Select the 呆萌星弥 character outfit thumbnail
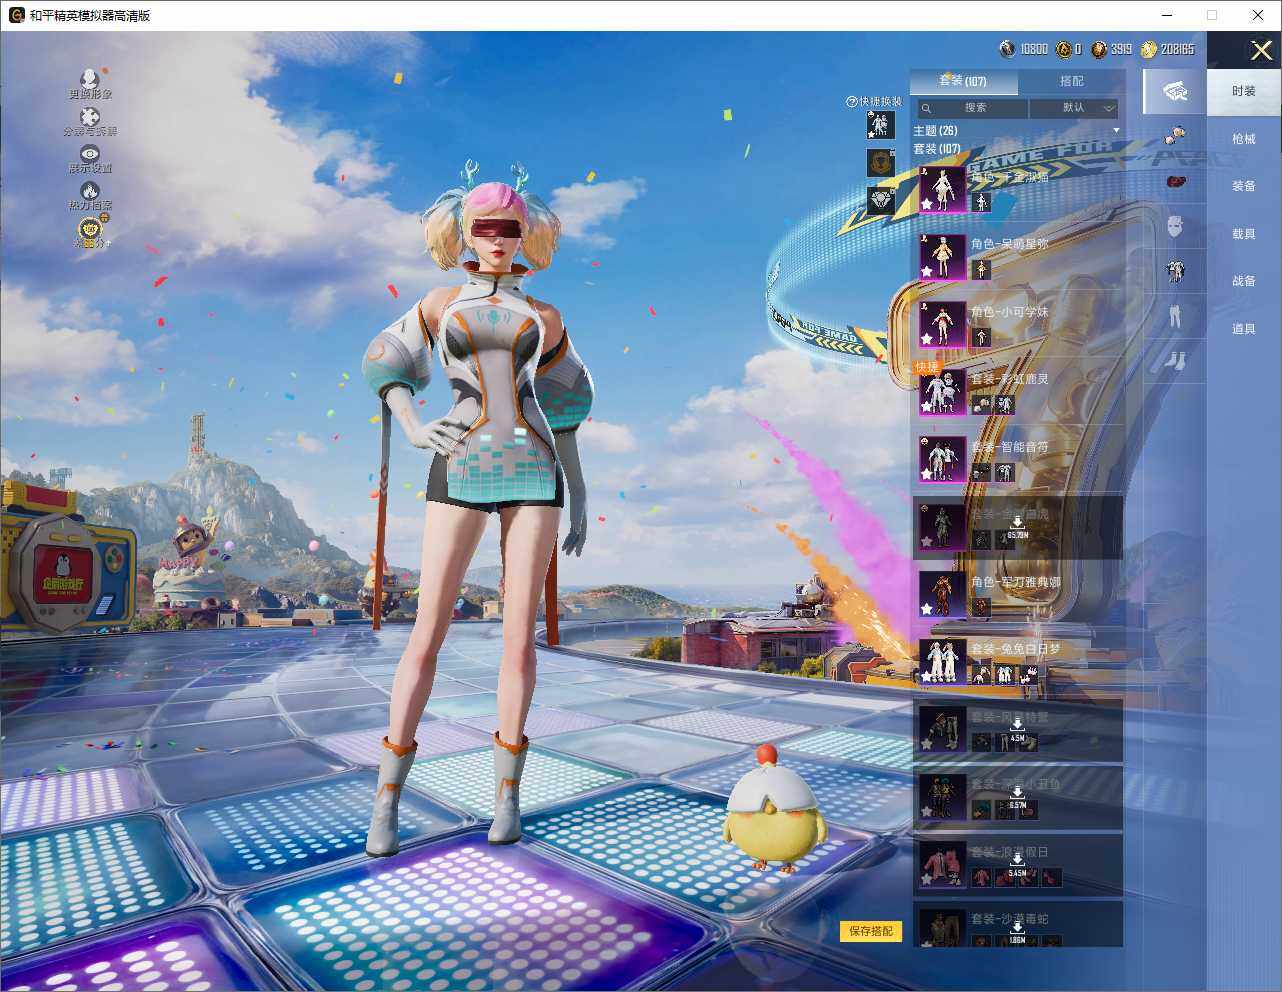Image resolution: width=1282 pixels, height=992 pixels. point(942,257)
